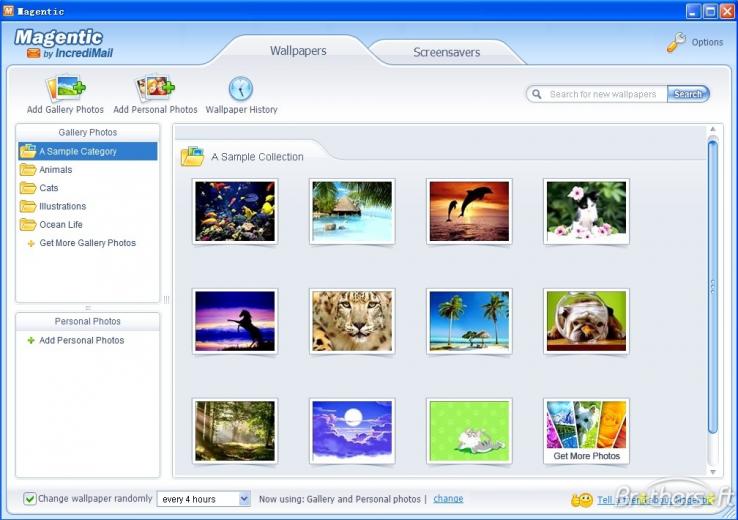This screenshot has height=520, width=738.
Task: Click the A Sample Collection title
Action: click(257, 157)
